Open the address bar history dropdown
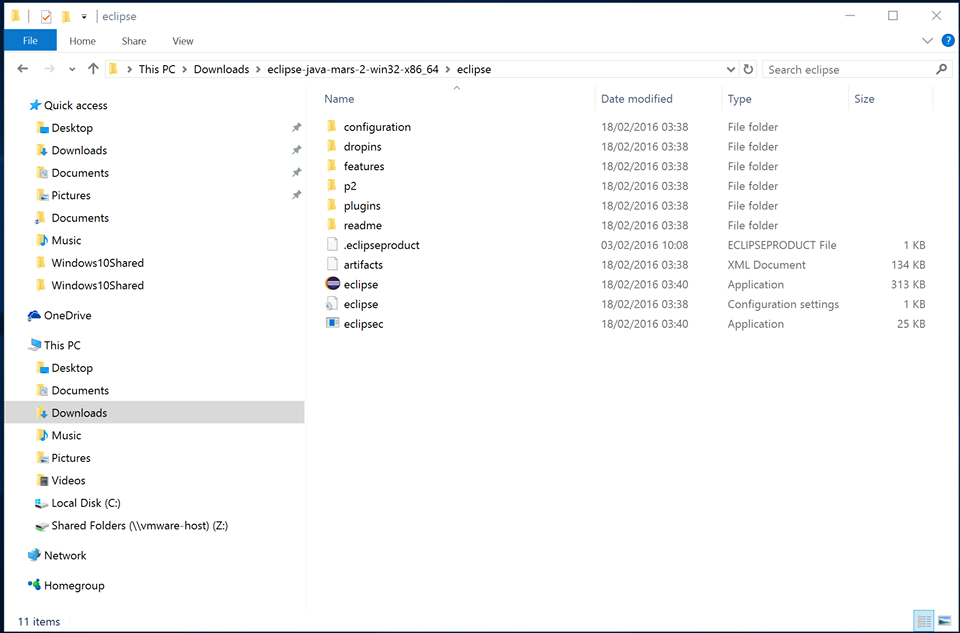 point(730,69)
